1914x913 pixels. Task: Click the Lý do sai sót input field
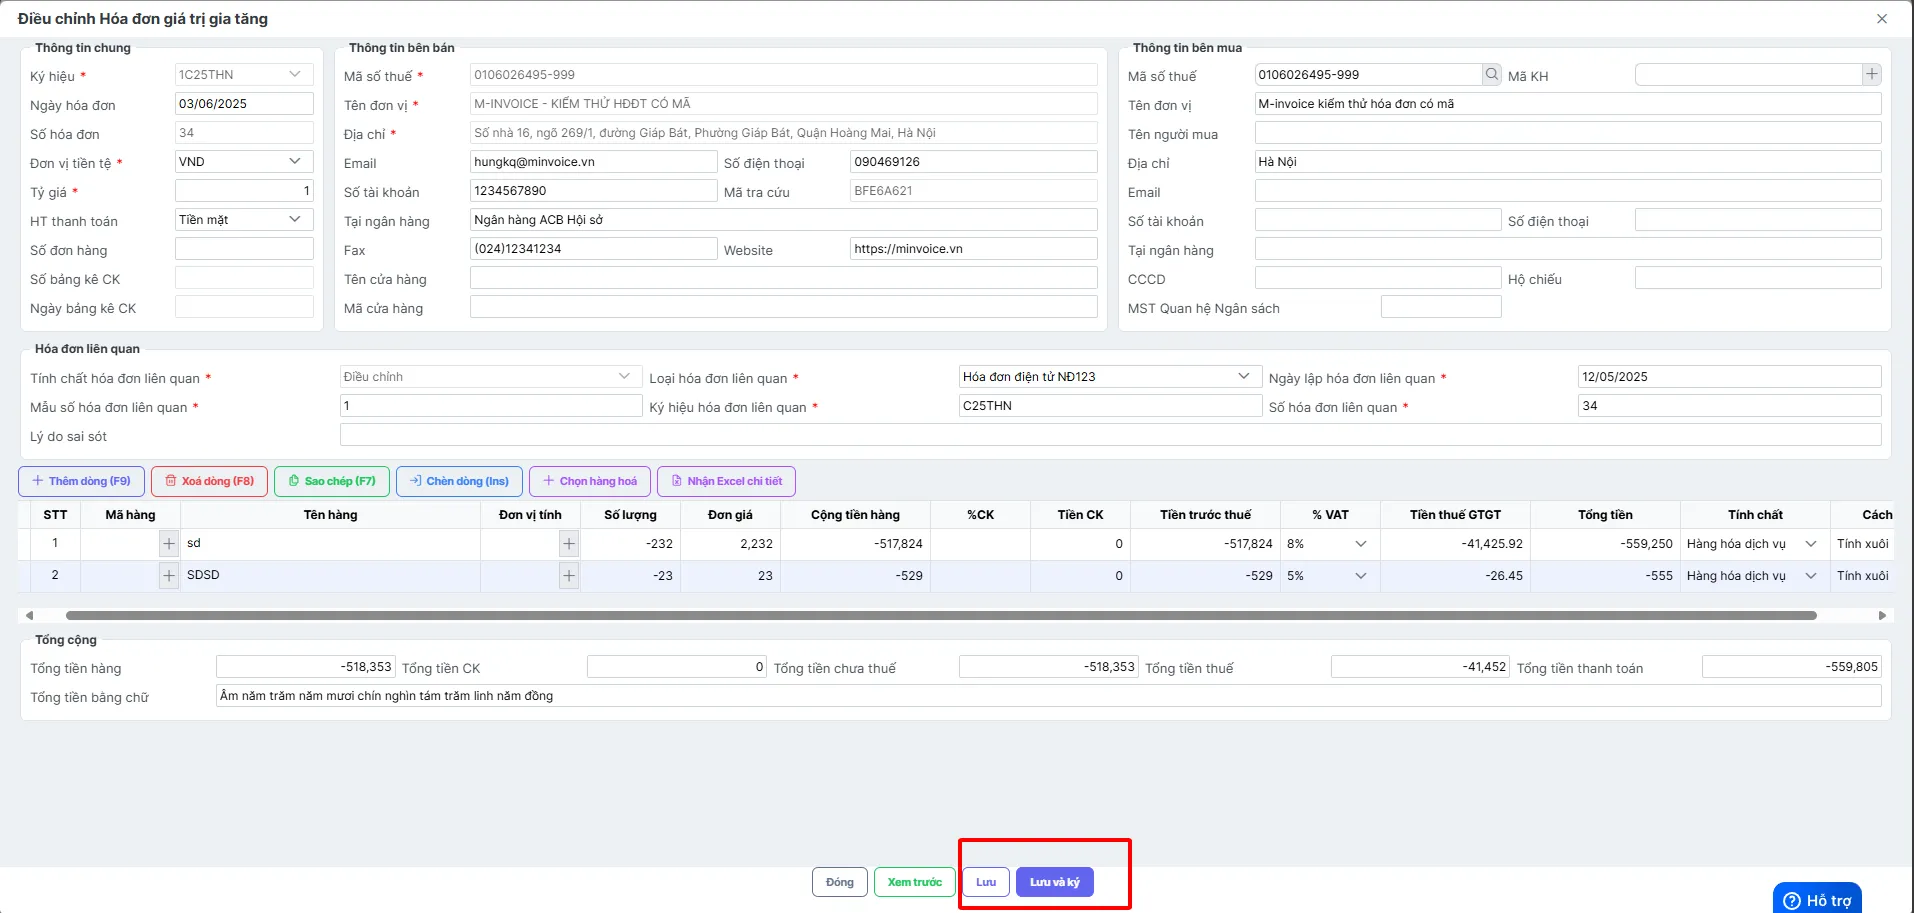1110,435
